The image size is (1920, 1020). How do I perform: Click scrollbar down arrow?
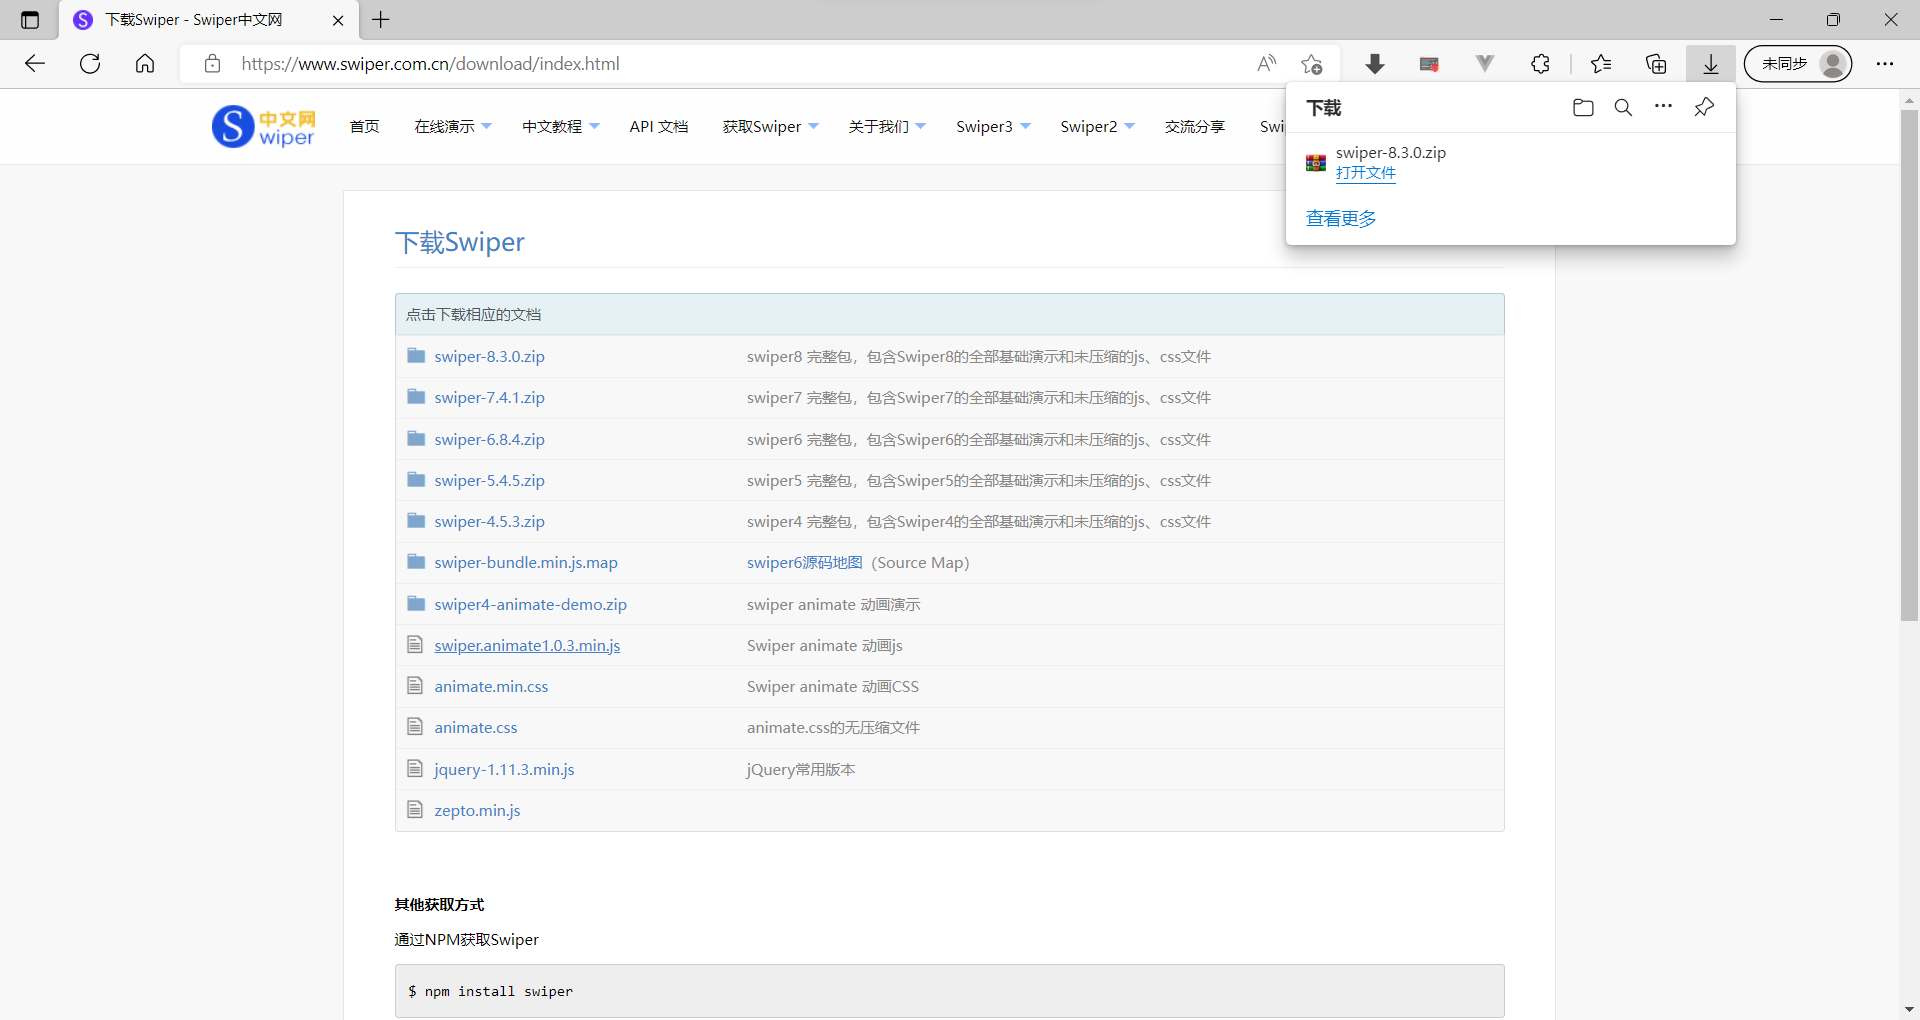pyautogui.click(x=1909, y=1010)
